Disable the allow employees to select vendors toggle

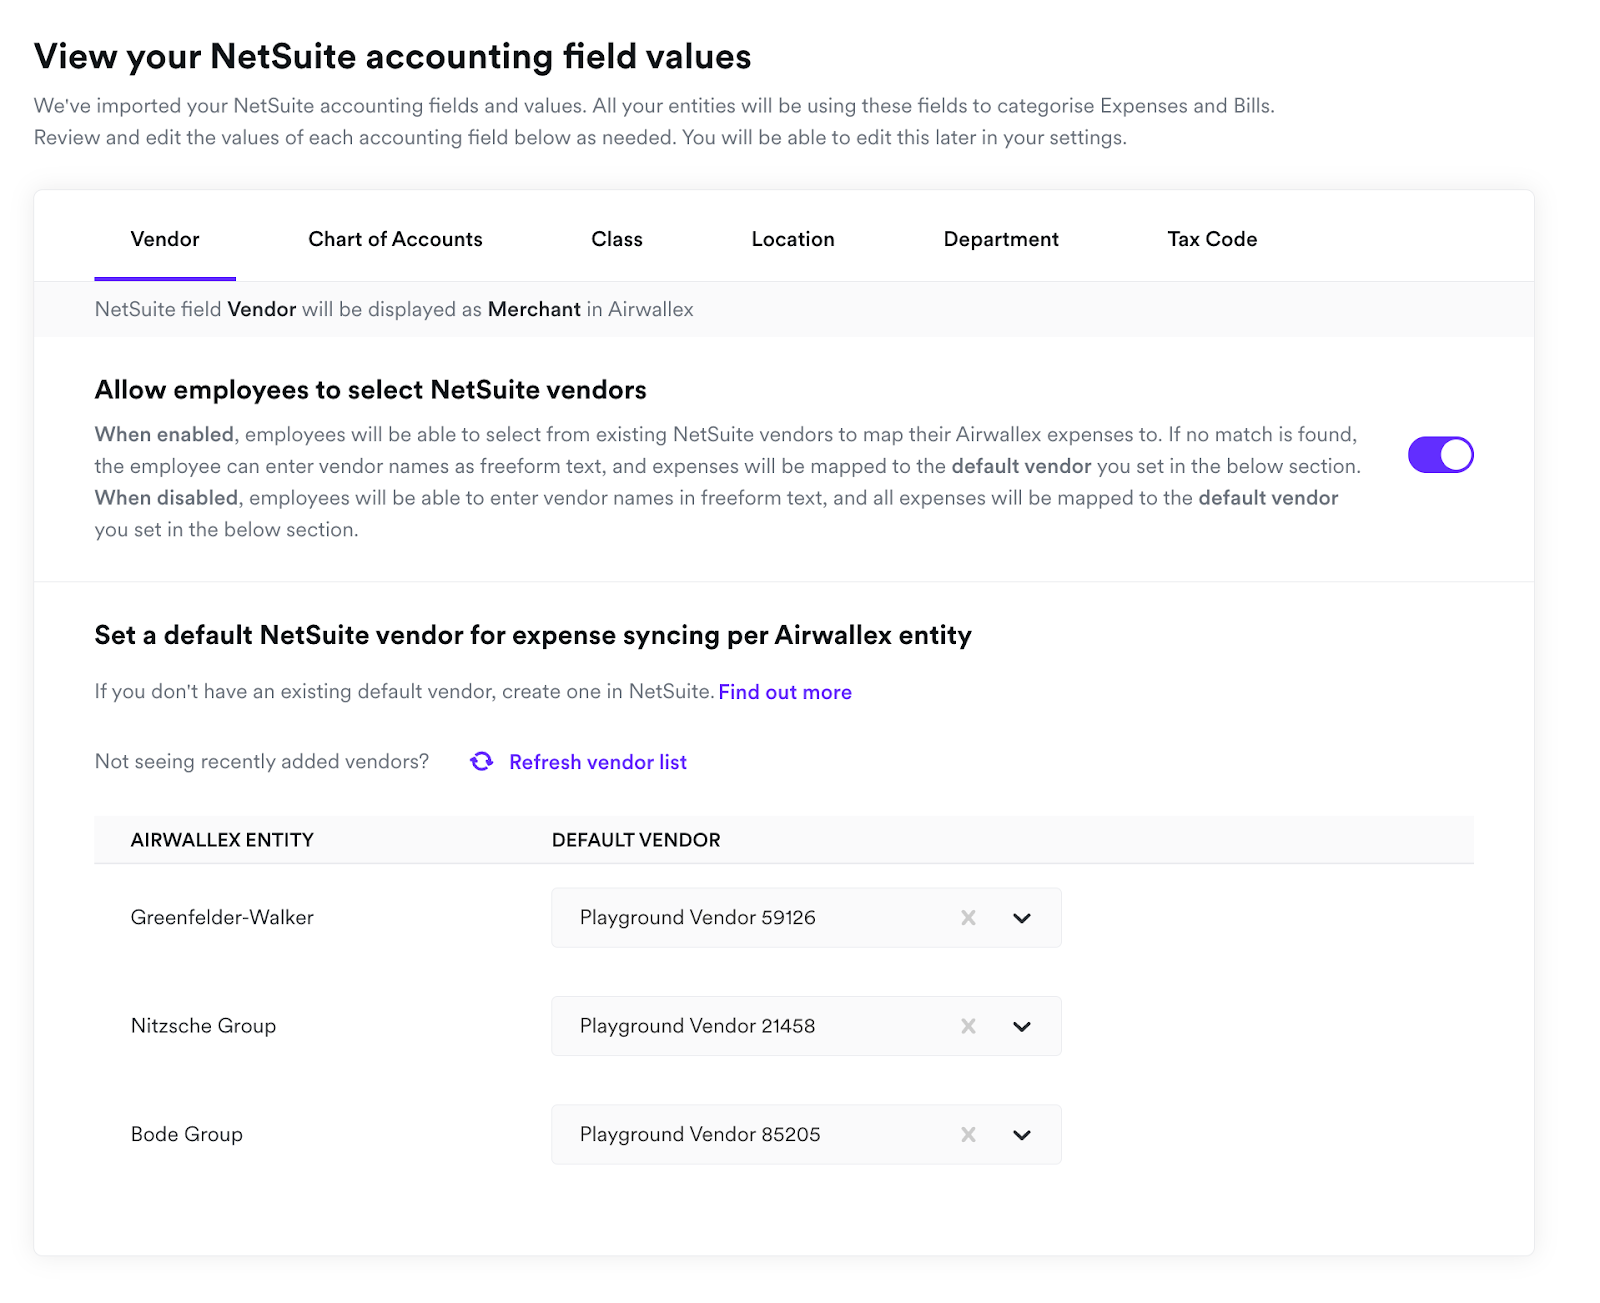[1440, 455]
